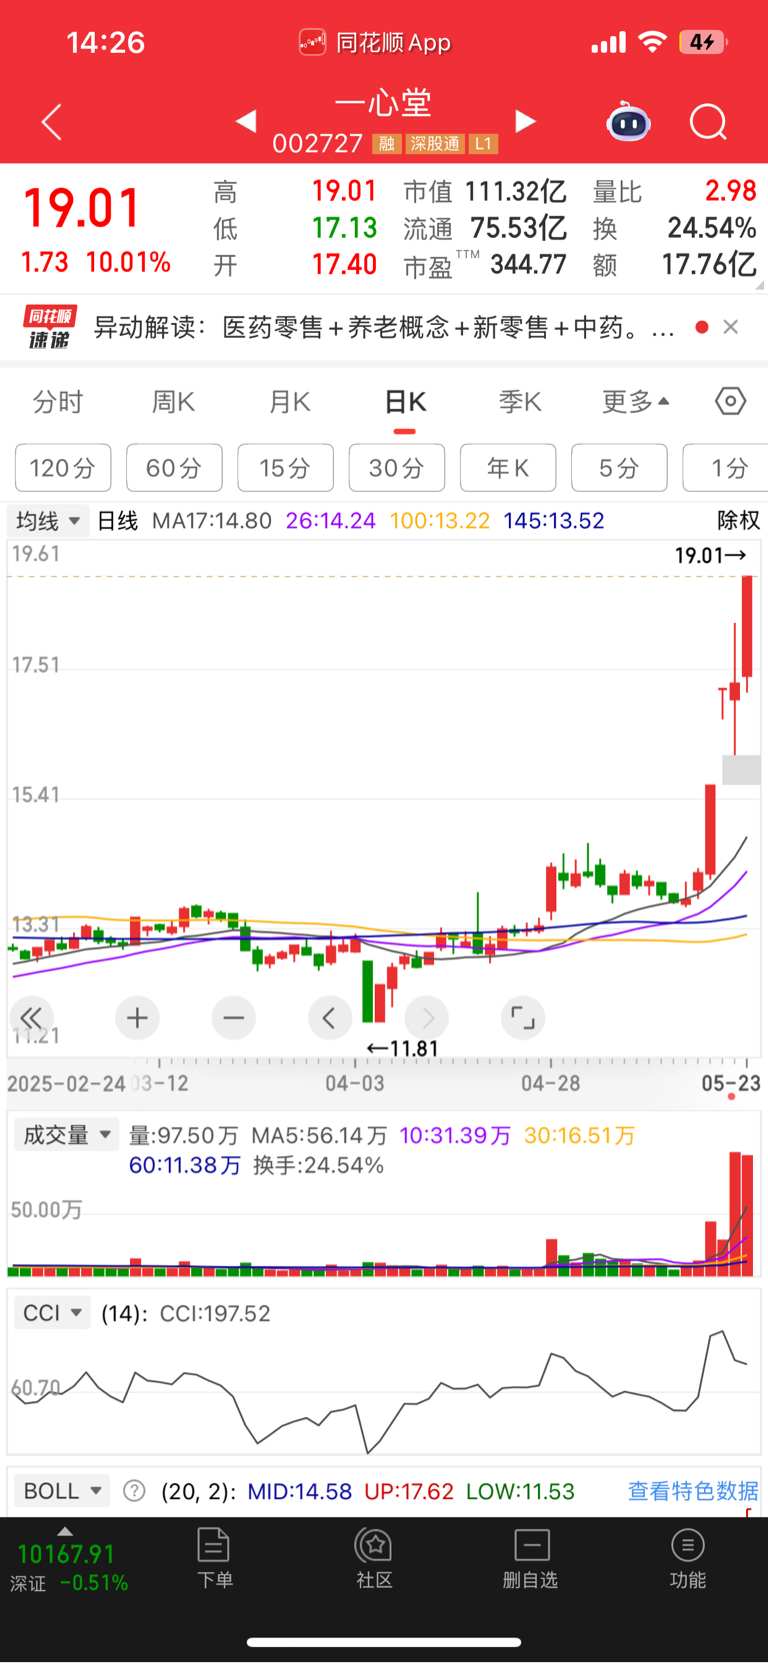Tap 同花顺 App return indicator in status bar
This screenshot has width=768, height=1663.
(375, 42)
